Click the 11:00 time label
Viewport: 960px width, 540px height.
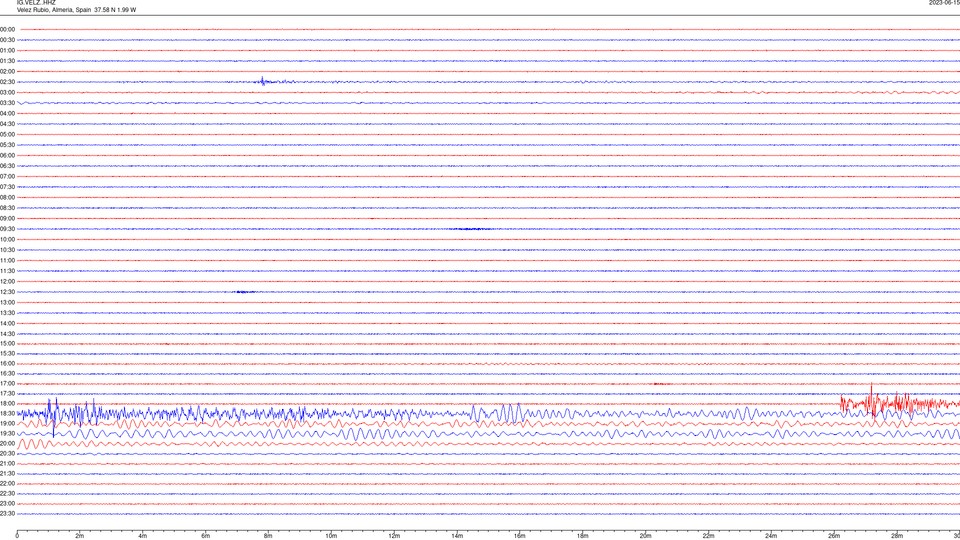coord(7,261)
